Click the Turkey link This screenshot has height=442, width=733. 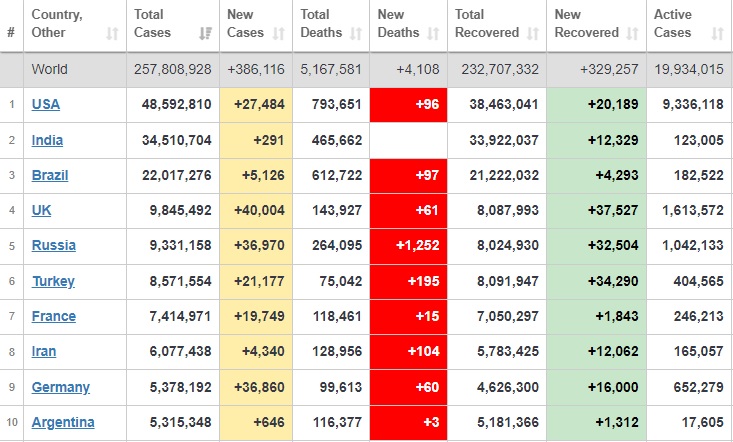click(x=53, y=281)
